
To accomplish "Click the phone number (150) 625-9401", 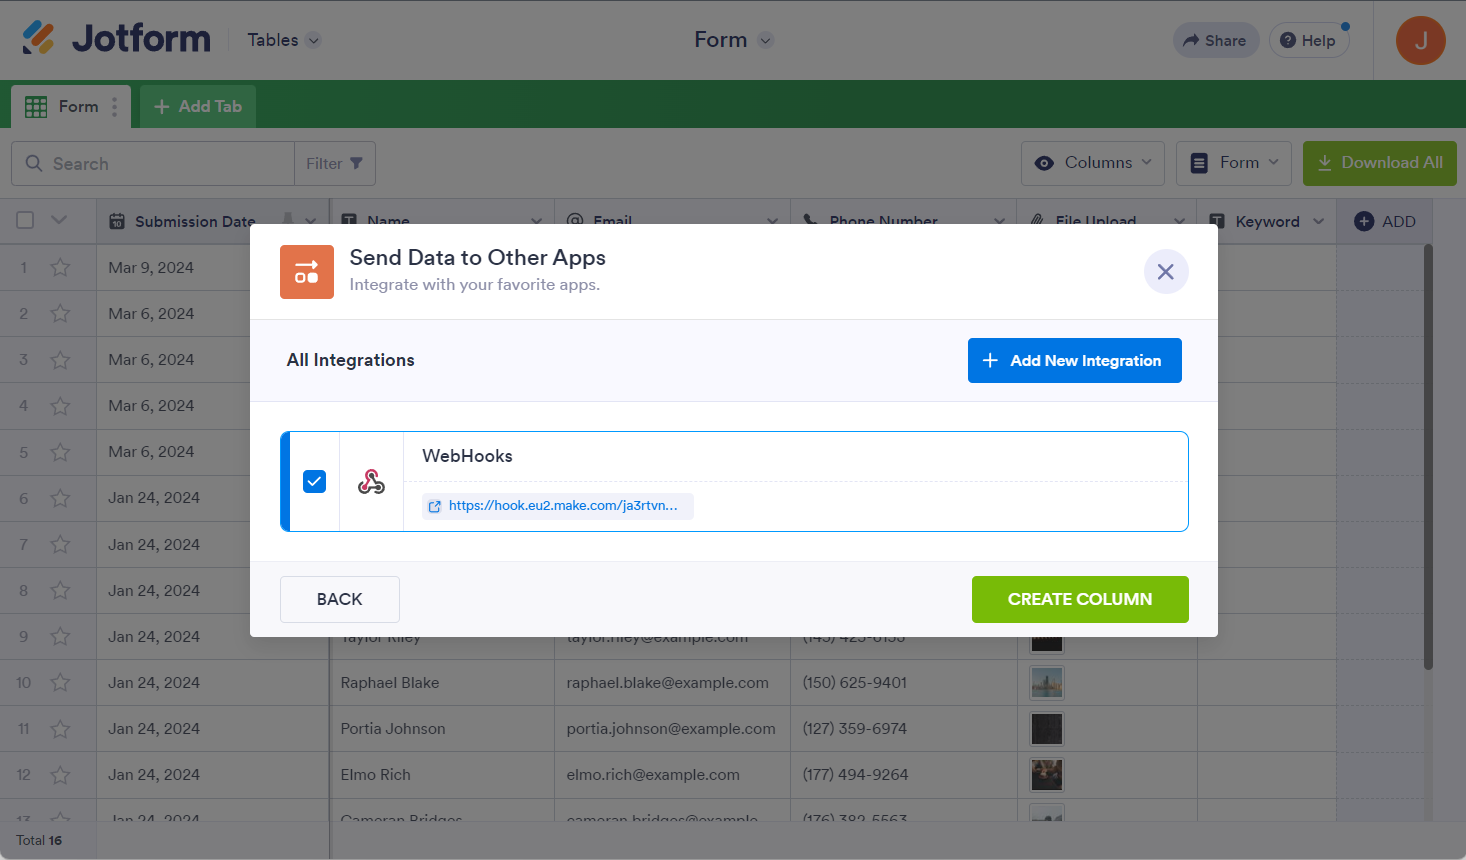I will 855,683.
